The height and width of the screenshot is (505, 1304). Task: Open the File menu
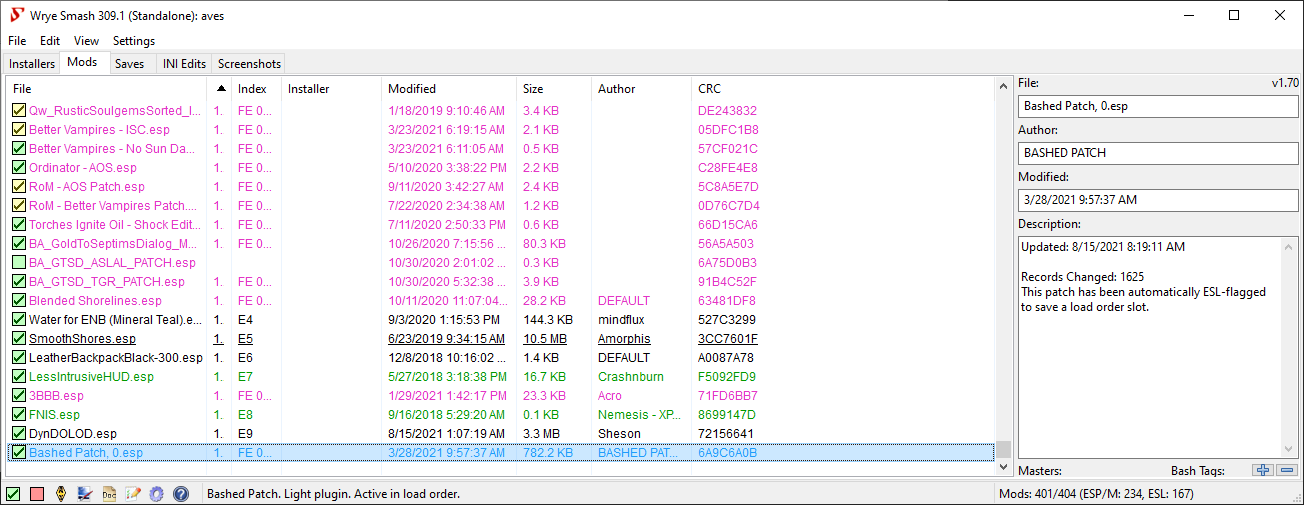click(17, 41)
